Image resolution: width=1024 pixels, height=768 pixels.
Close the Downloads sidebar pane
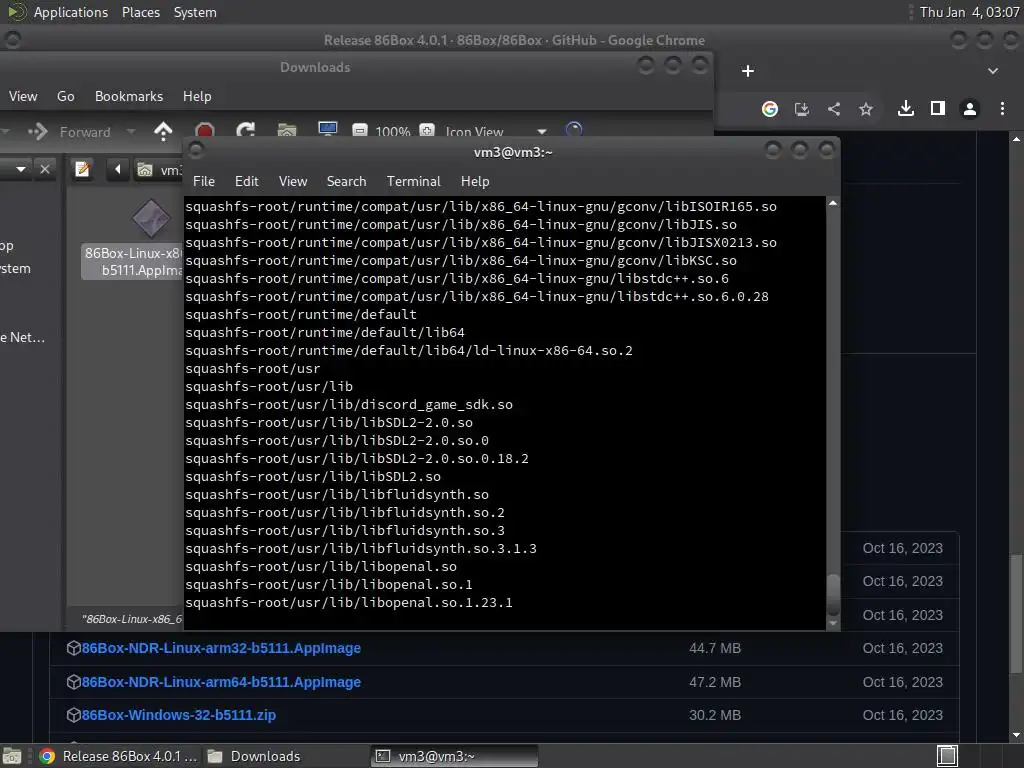[x=44, y=169]
